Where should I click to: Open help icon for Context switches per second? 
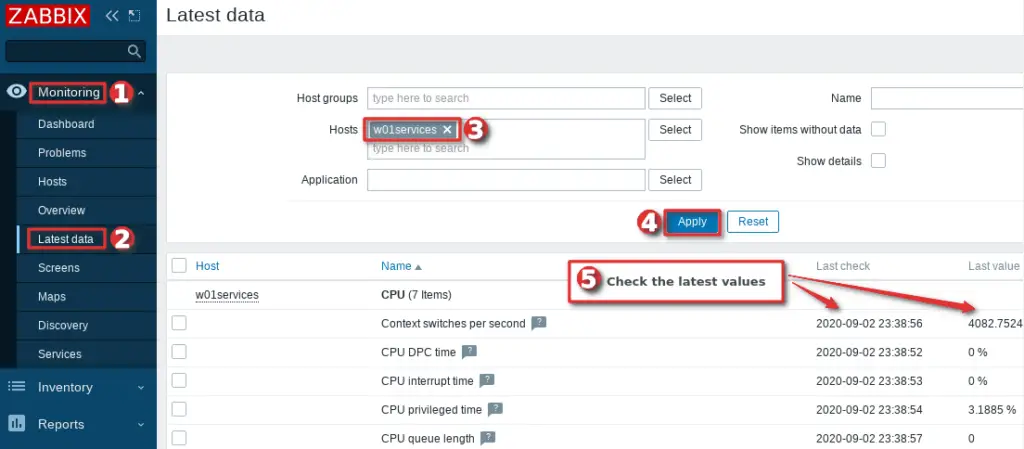[539, 323]
